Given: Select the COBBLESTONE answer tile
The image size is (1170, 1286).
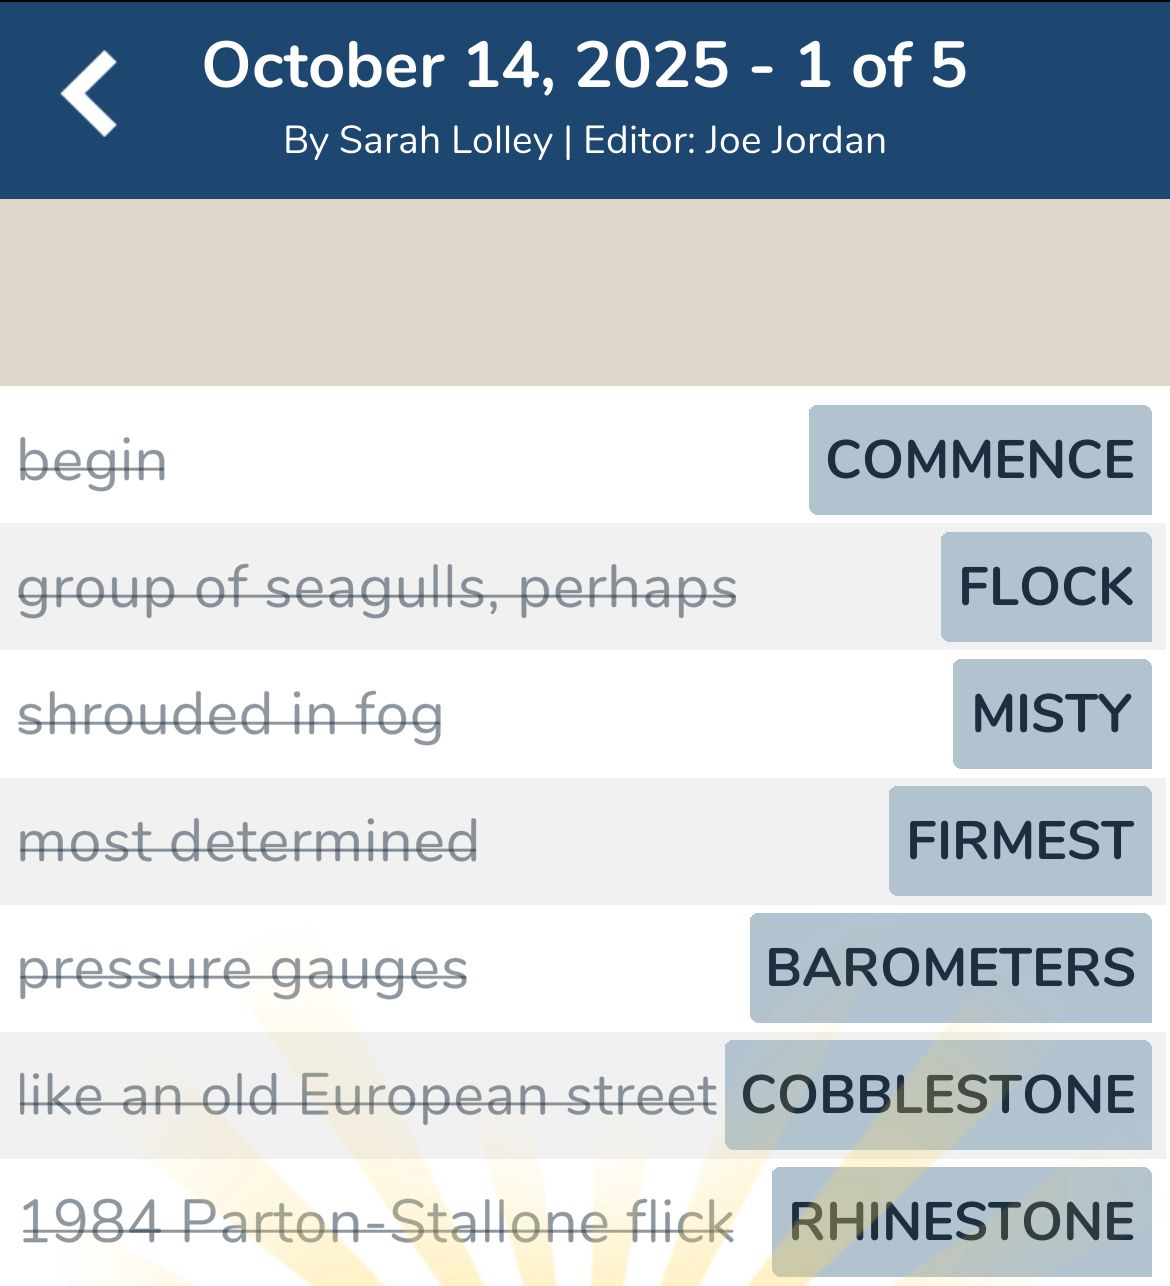Looking at the screenshot, I should (x=938, y=1095).
